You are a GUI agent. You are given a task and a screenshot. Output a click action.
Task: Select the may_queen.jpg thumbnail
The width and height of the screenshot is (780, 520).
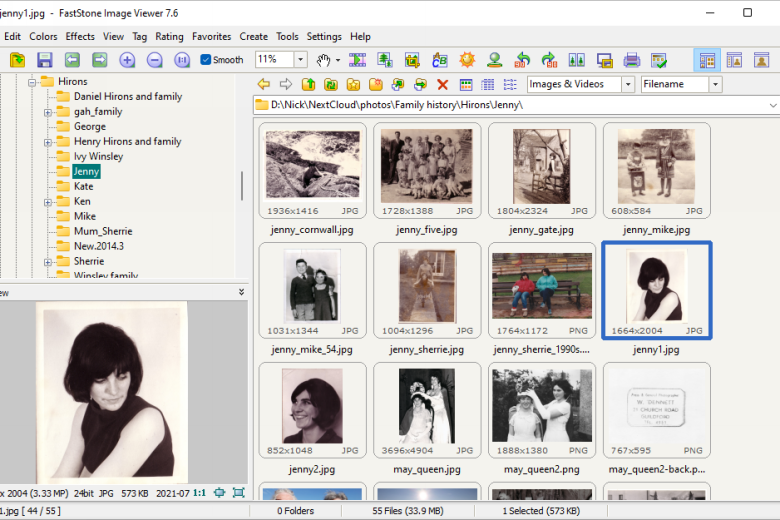coord(427,411)
